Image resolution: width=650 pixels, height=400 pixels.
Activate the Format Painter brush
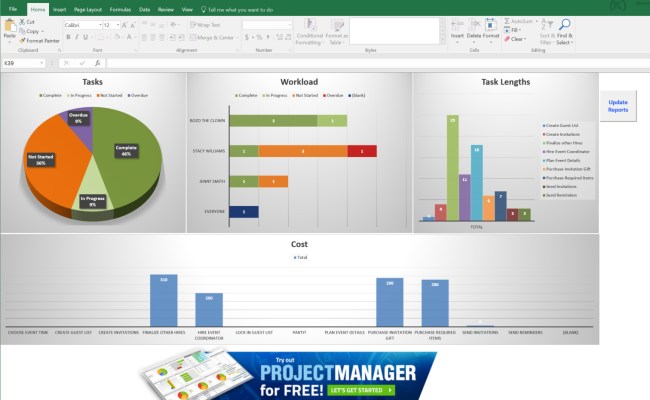click(x=22, y=41)
